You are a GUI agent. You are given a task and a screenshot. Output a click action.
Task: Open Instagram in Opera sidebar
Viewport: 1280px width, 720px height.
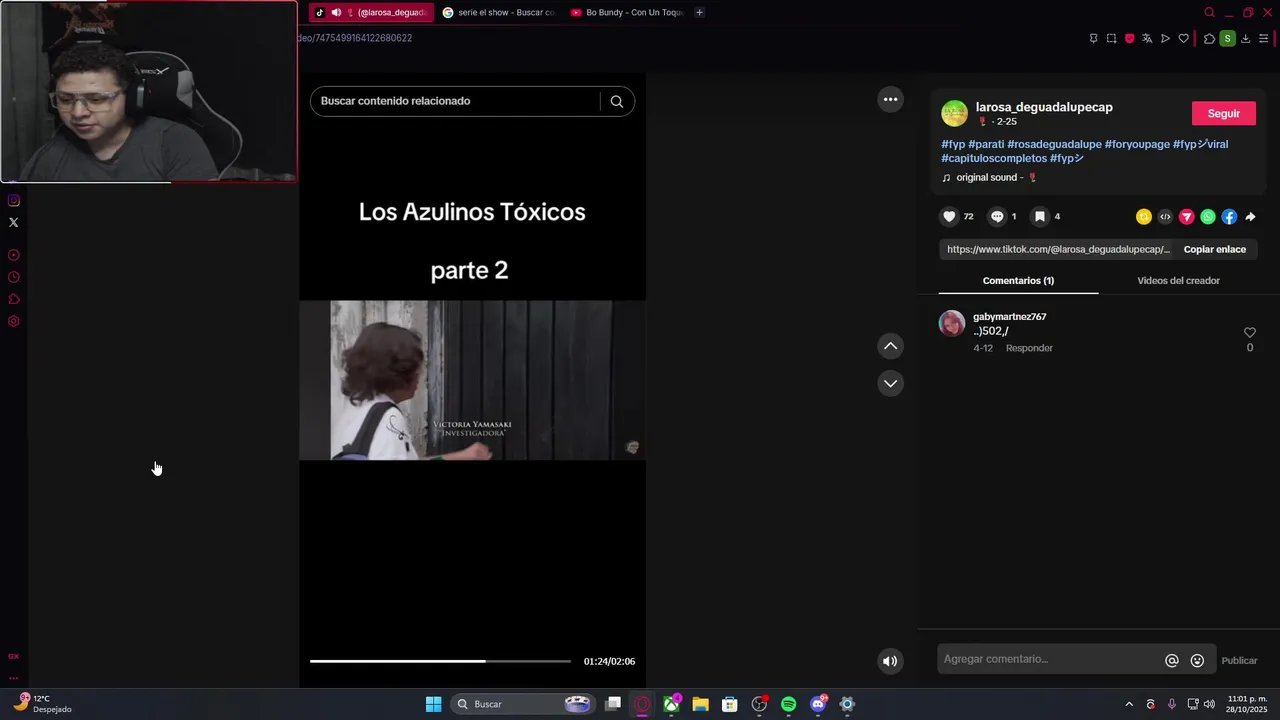pos(13,200)
